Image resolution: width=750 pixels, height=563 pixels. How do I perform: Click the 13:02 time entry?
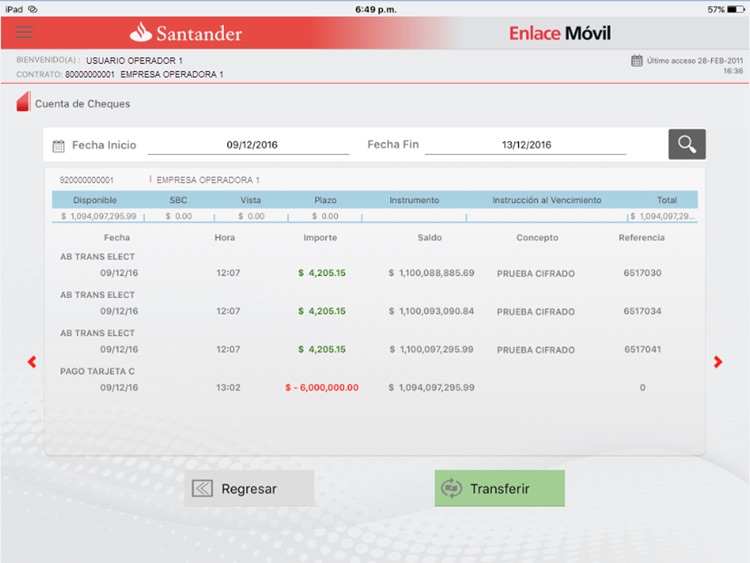pyautogui.click(x=228, y=387)
